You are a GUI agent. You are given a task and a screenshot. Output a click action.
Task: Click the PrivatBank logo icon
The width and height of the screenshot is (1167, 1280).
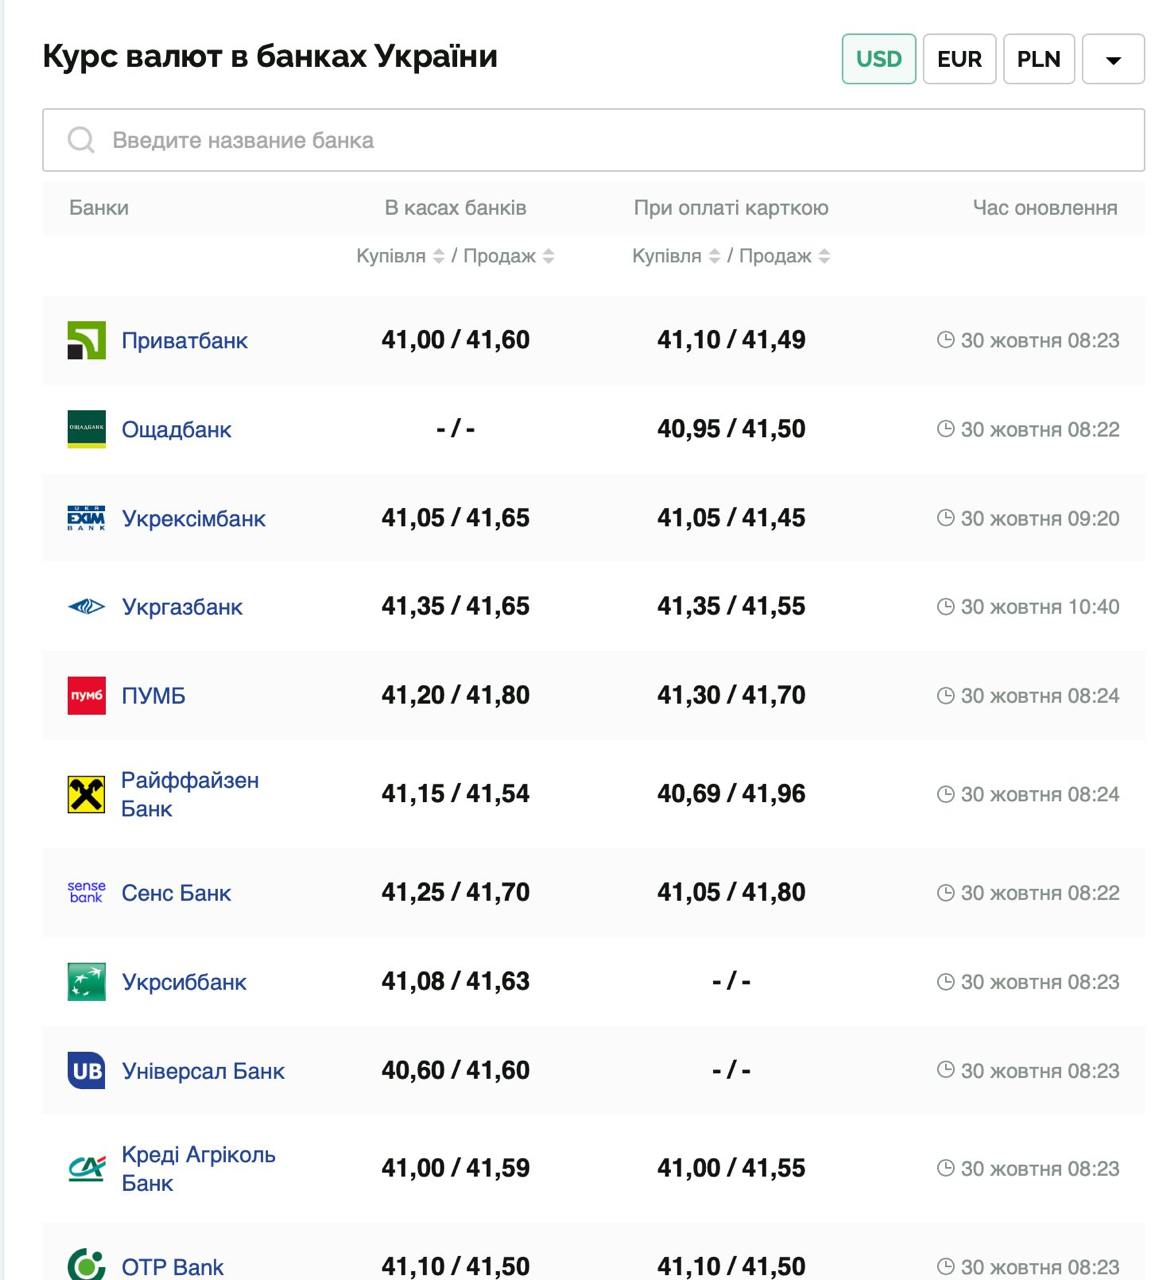[86, 341]
